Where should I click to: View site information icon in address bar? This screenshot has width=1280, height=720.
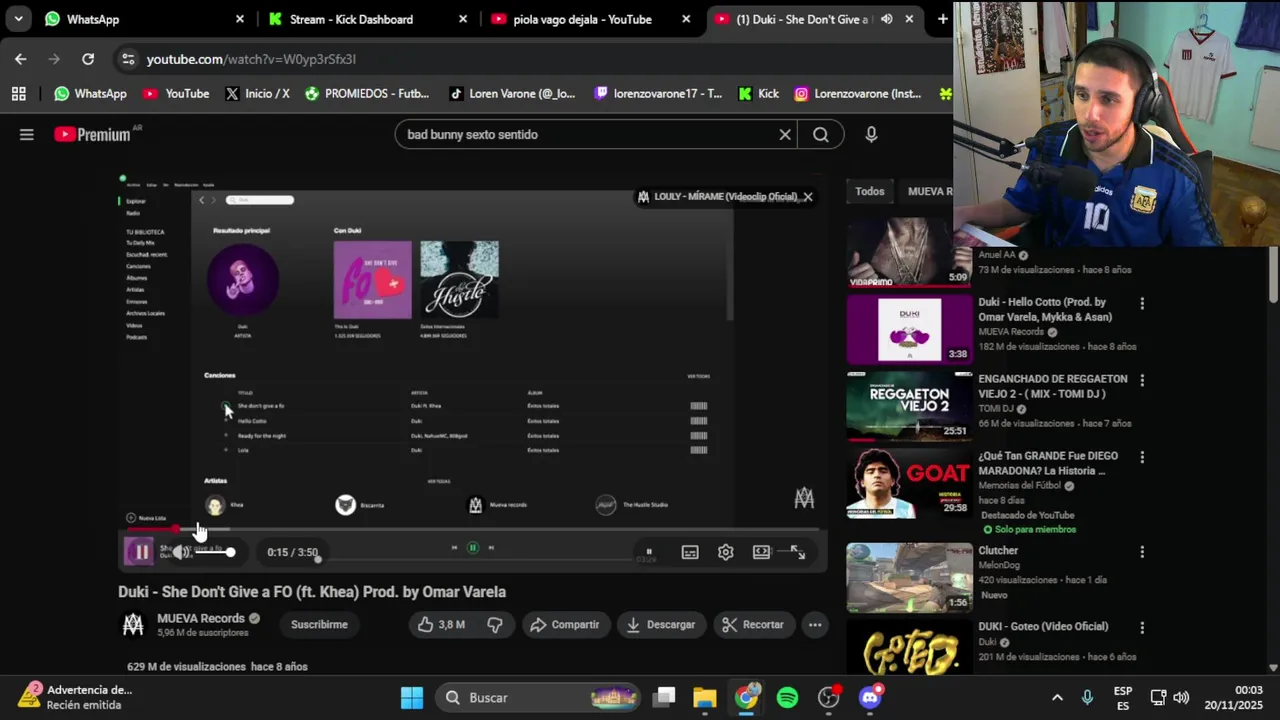point(128,59)
